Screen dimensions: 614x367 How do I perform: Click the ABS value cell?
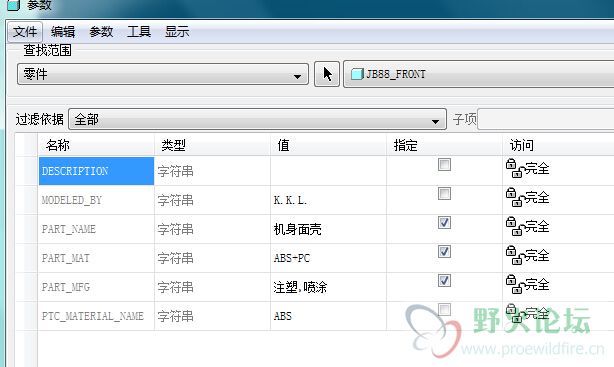tap(328, 316)
